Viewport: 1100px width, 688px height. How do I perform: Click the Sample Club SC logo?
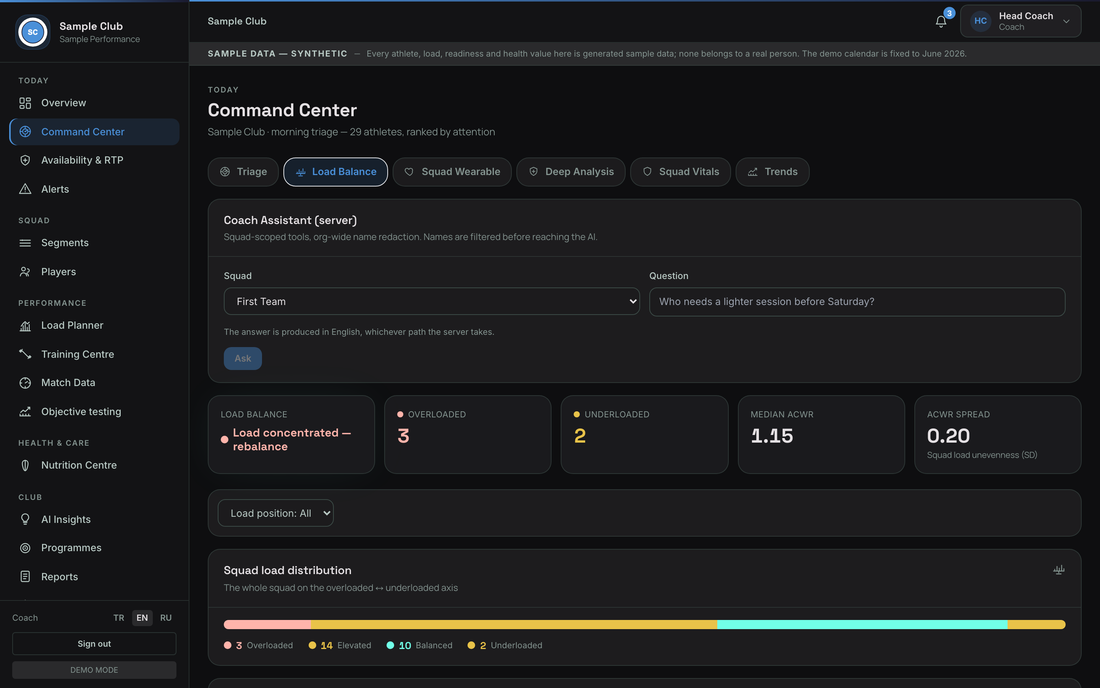[x=32, y=32]
